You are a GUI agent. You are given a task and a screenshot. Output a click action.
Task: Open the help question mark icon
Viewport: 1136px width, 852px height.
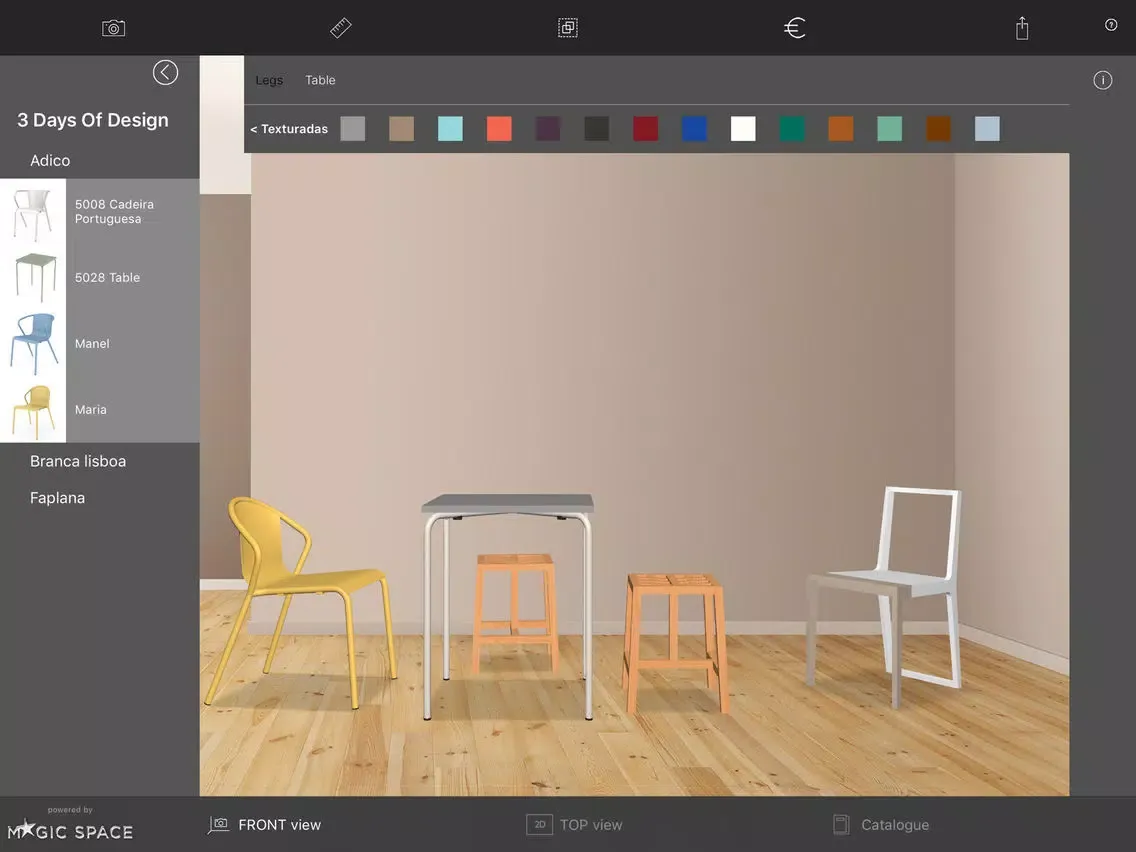pyautogui.click(x=1111, y=25)
